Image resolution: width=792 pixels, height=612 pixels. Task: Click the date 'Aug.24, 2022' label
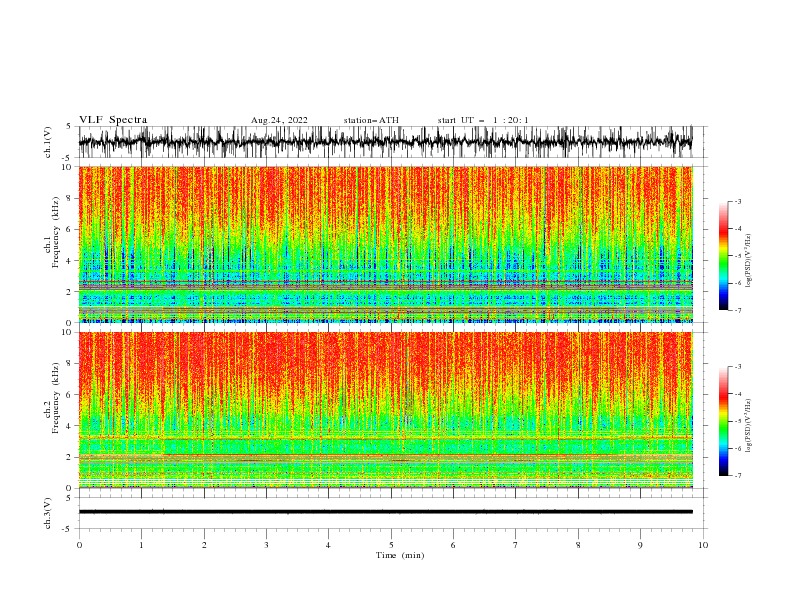[x=279, y=120]
